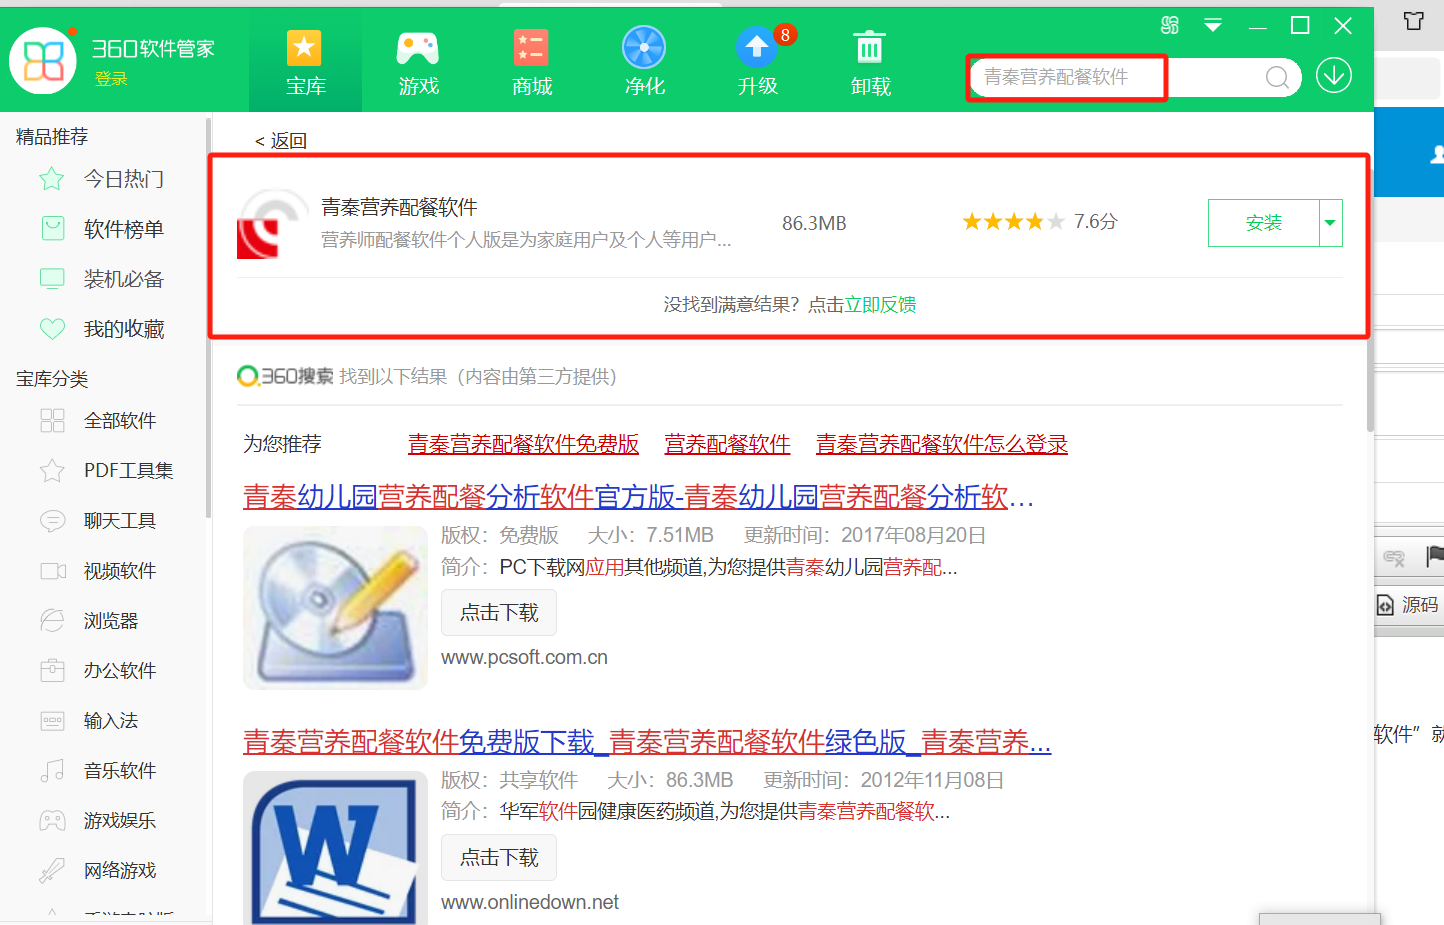This screenshot has width=1444, height=925.
Task: Click the 源码 button in background window
Action: [1409, 605]
